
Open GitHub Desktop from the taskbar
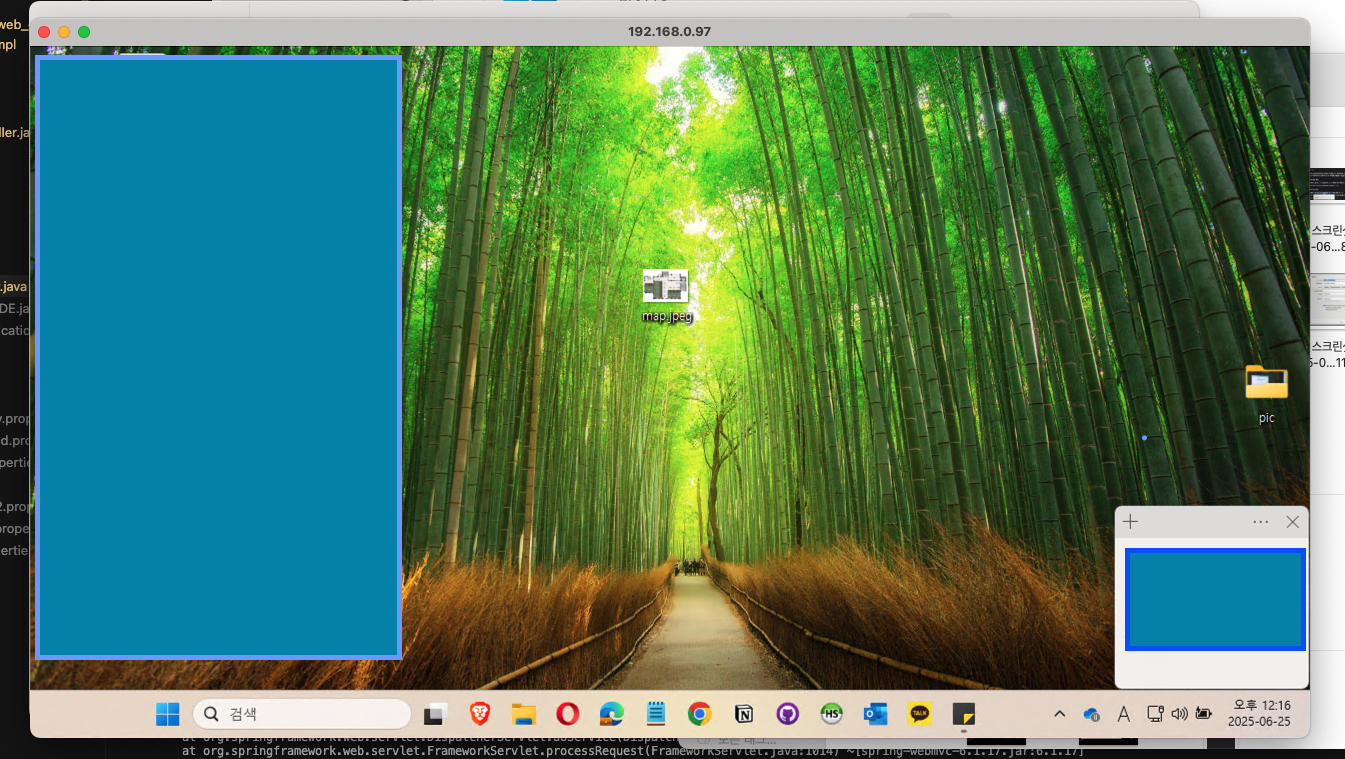click(x=788, y=714)
